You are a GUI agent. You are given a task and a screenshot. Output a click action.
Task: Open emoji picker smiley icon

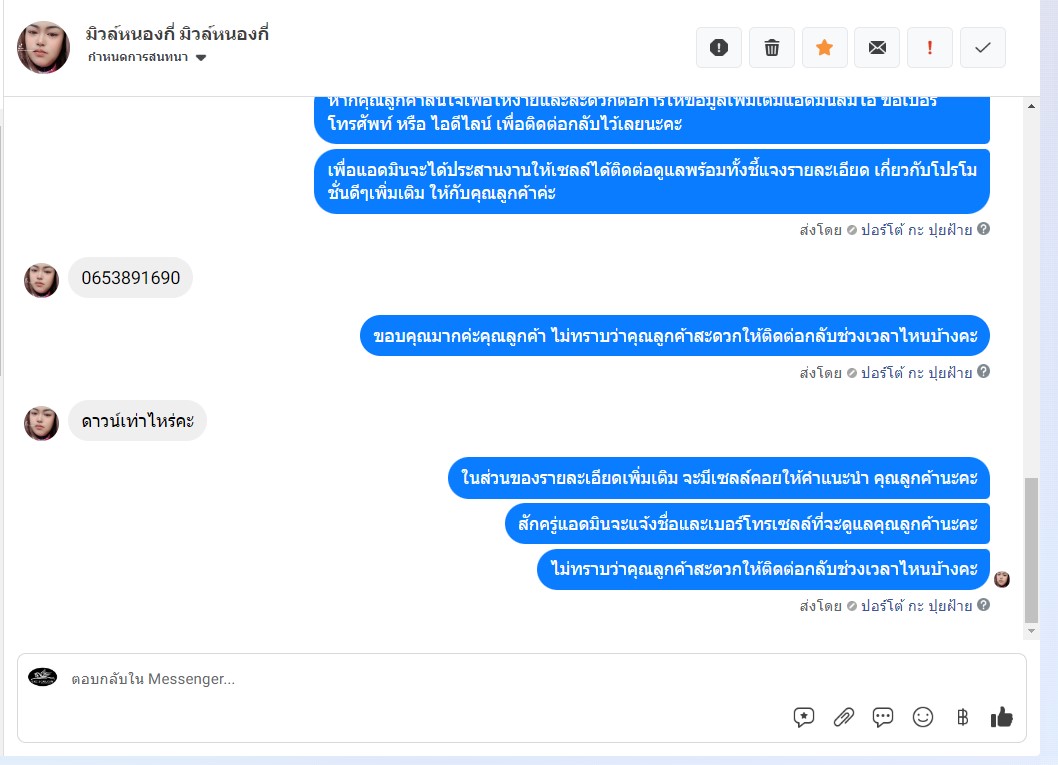coord(922,717)
